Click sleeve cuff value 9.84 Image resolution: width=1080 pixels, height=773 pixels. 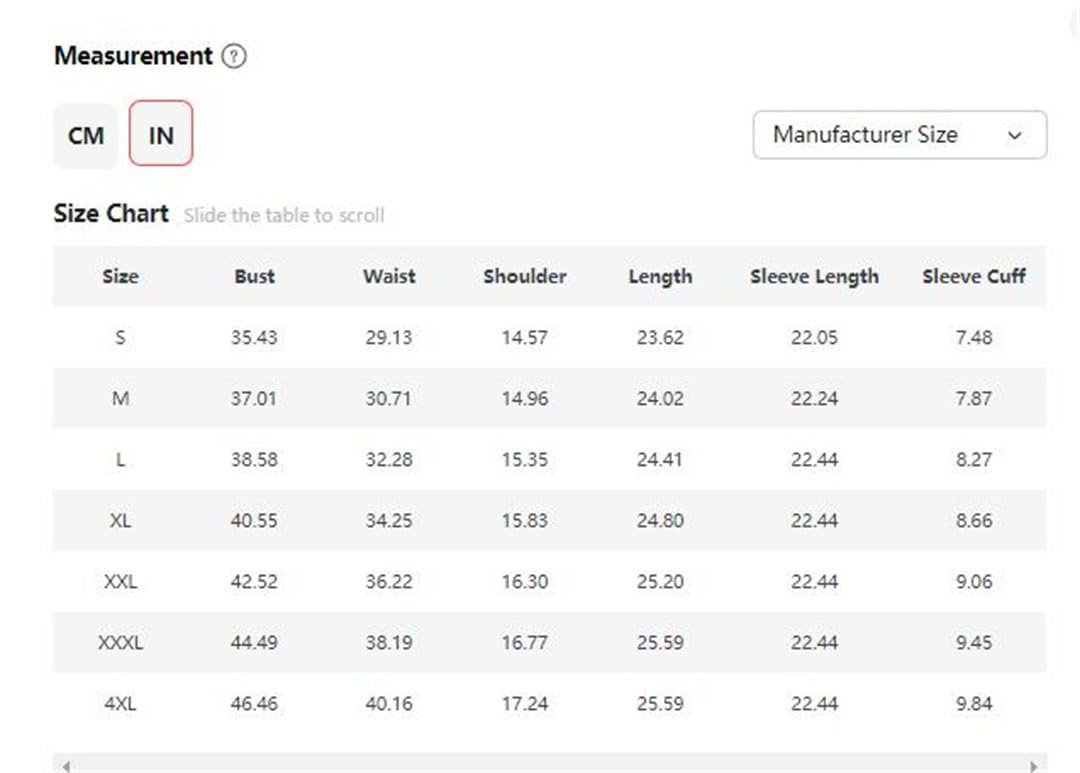point(974,703)
